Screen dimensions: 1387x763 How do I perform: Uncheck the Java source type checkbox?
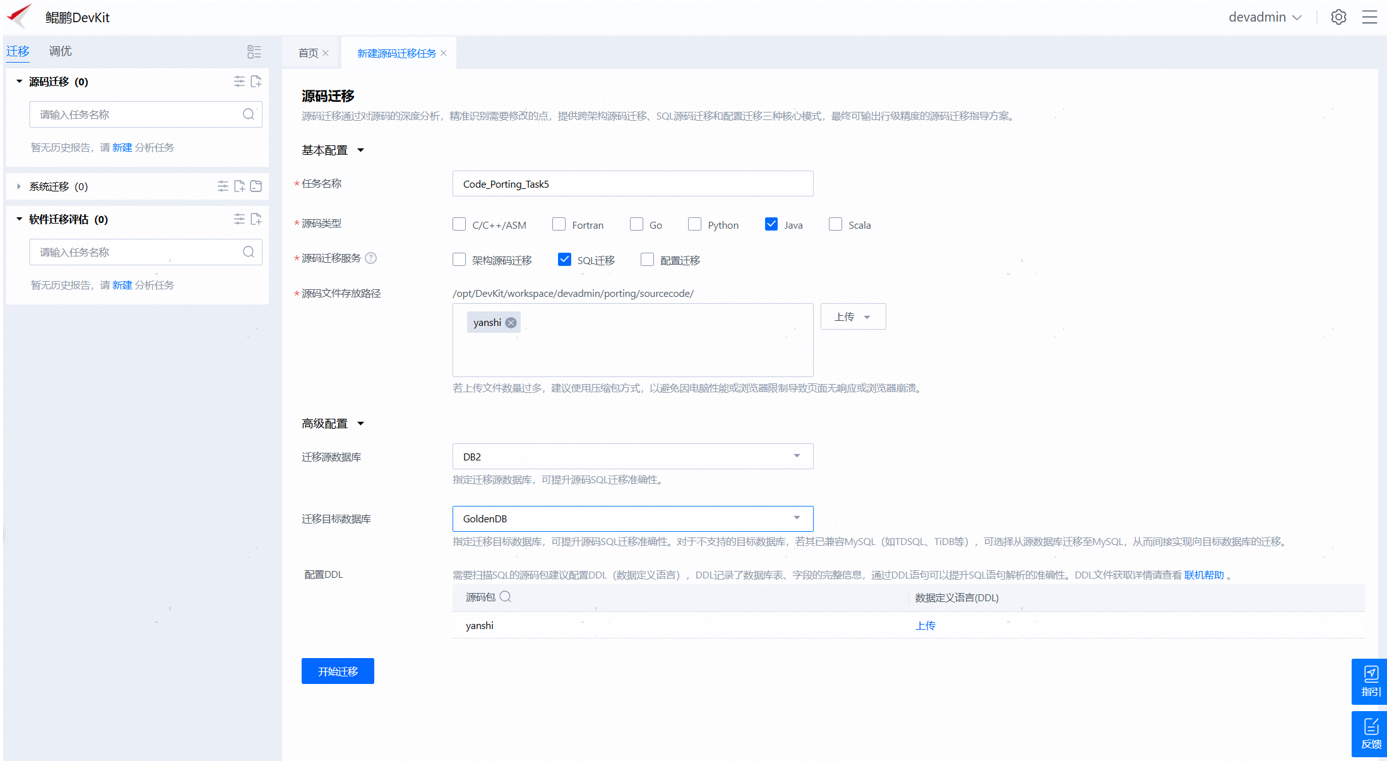click(x=771, y=224)
